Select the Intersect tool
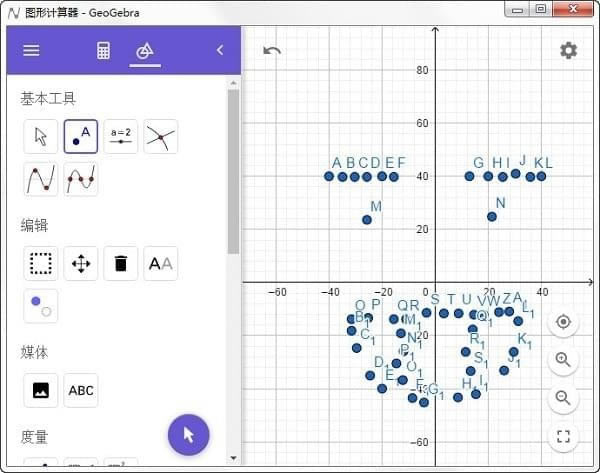 [160, 137]
